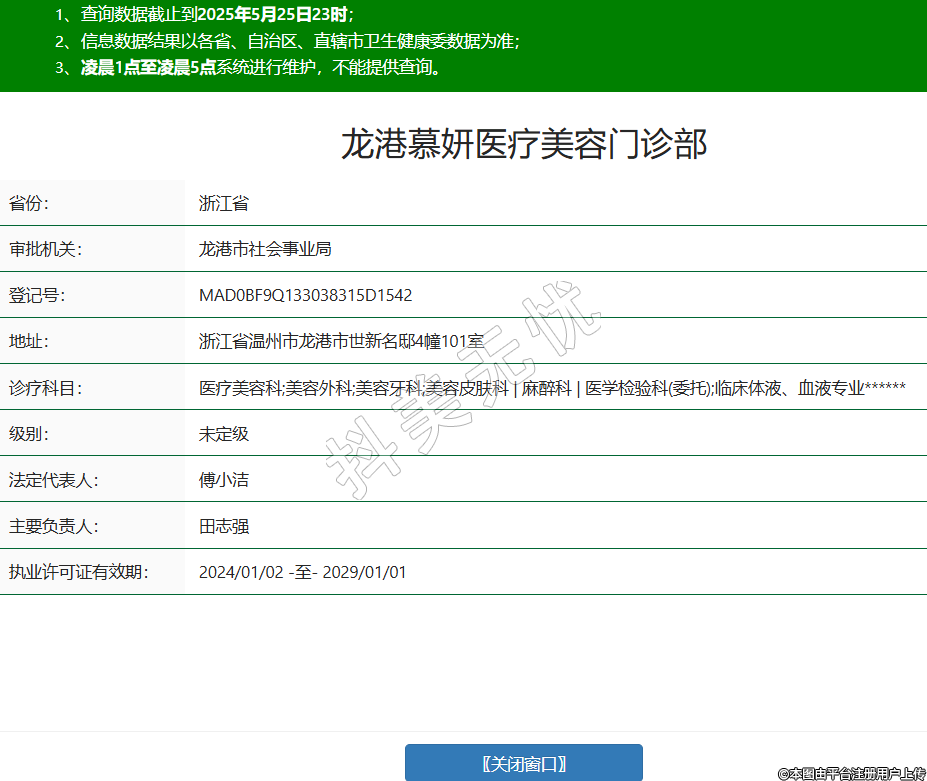Click the 地址 field label
The height and width of the screenshot is (781, 927).
(x=29, y=342)
